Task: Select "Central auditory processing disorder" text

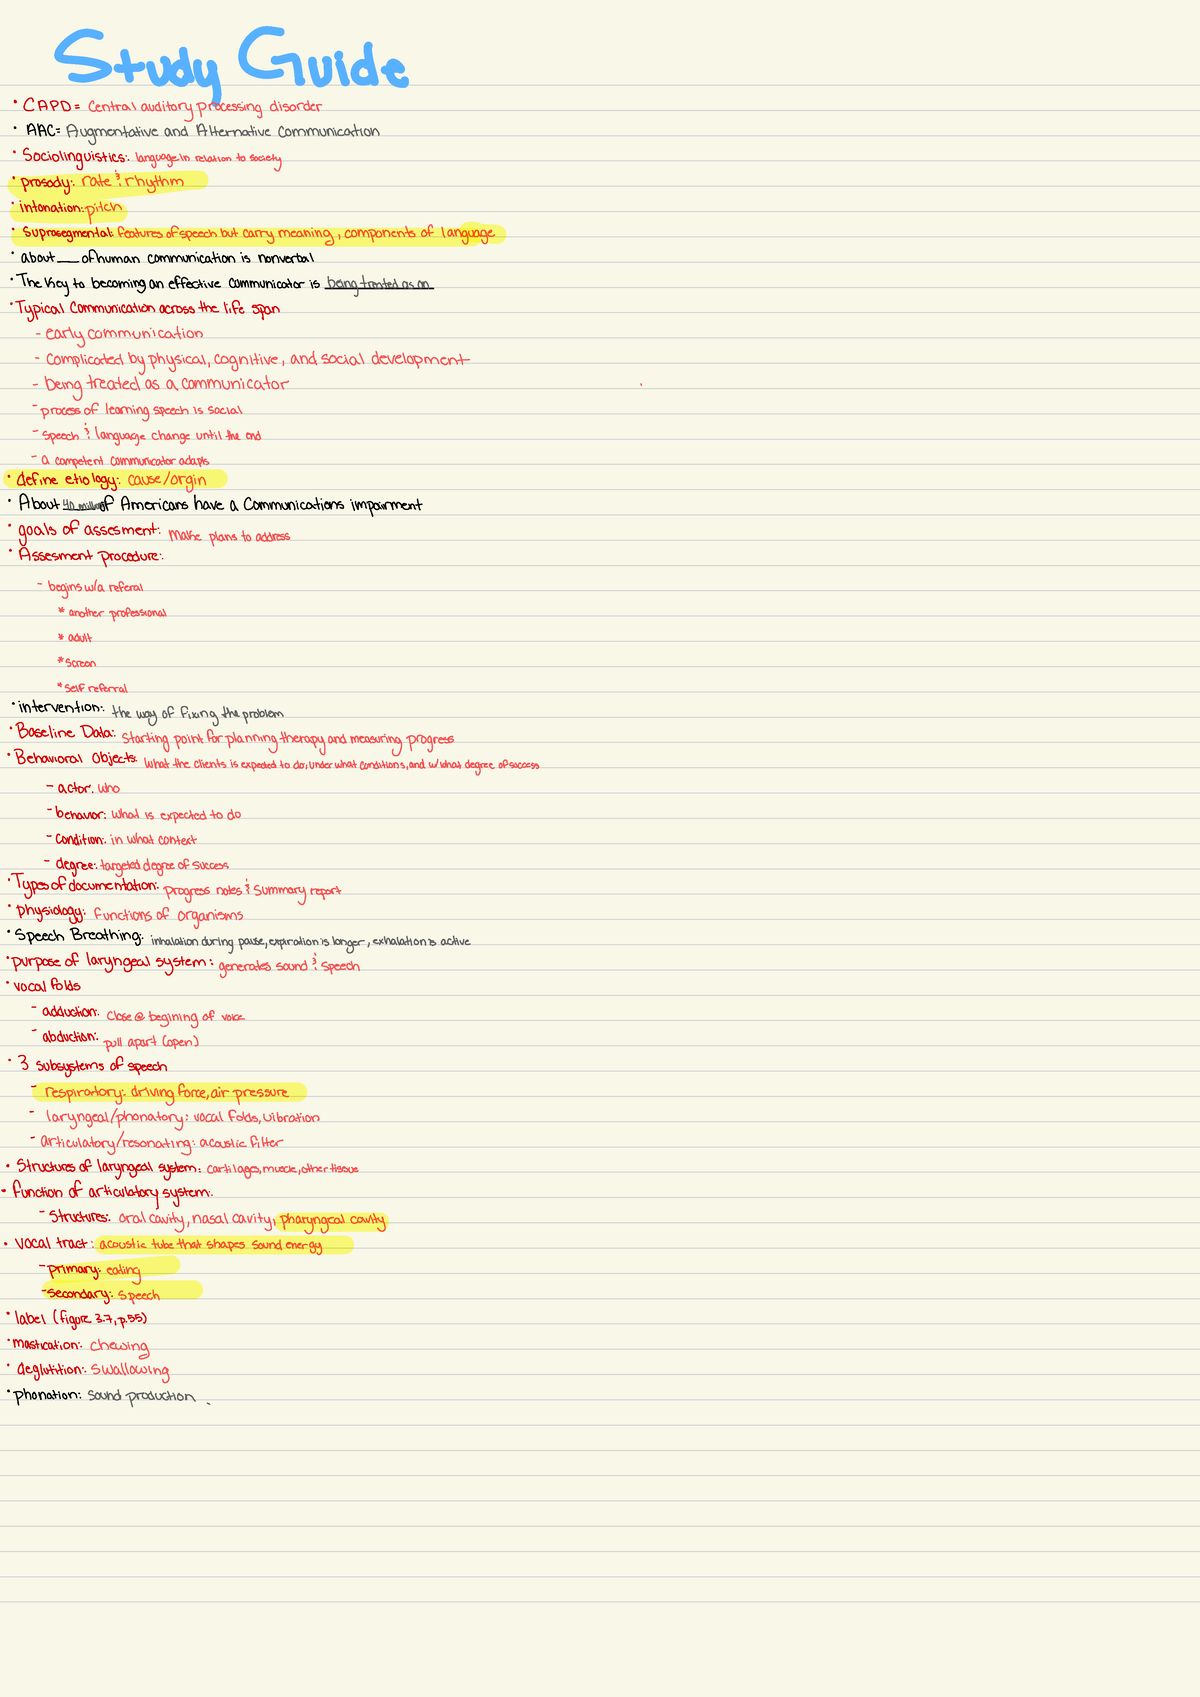Action: (205, 107)
